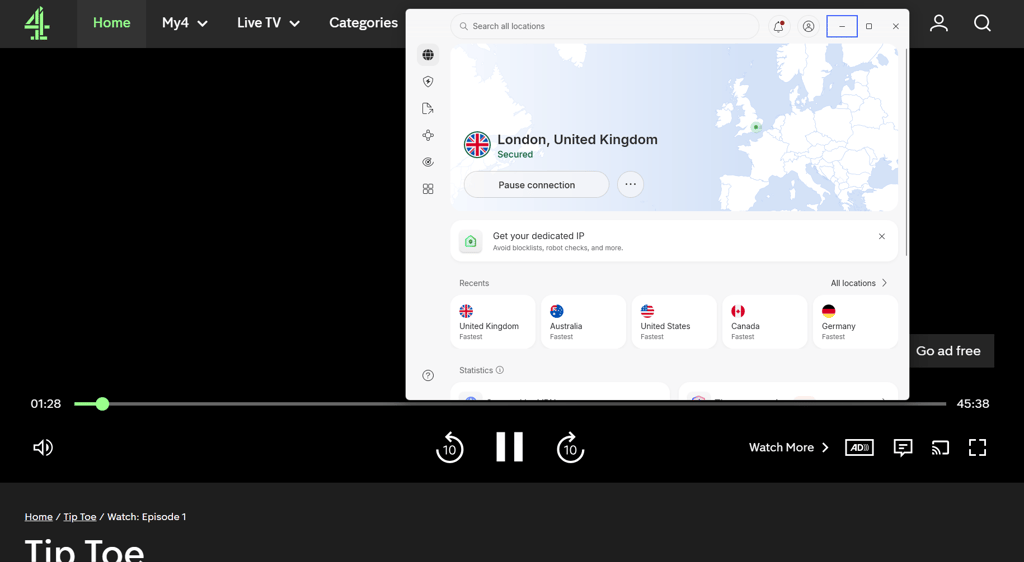
Task: Click the VPN window vertical scrollbar
Action: (906, 150)
